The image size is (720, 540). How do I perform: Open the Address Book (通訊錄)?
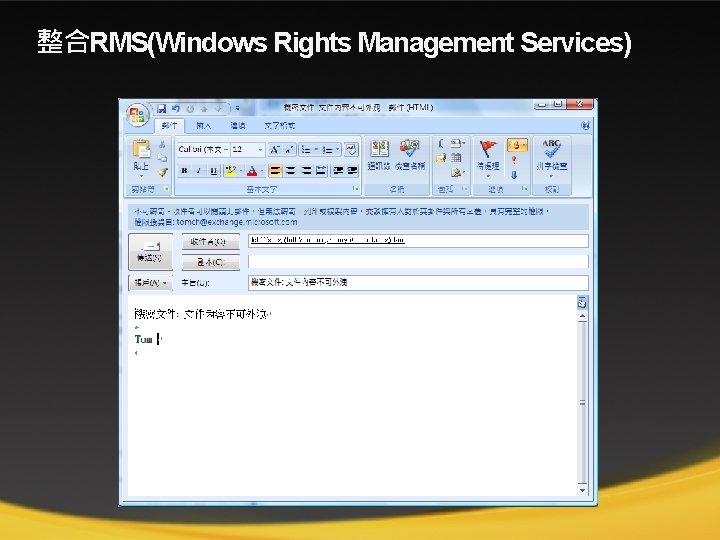tap(379, 155)
